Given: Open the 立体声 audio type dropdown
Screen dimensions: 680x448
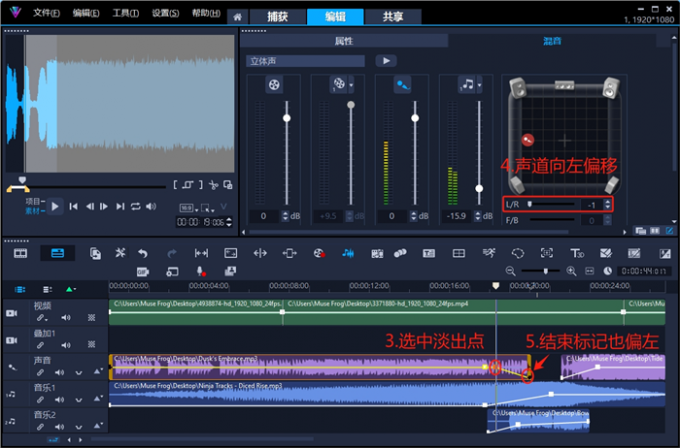Looking at the screenshot, I should (x=307, y=61).
